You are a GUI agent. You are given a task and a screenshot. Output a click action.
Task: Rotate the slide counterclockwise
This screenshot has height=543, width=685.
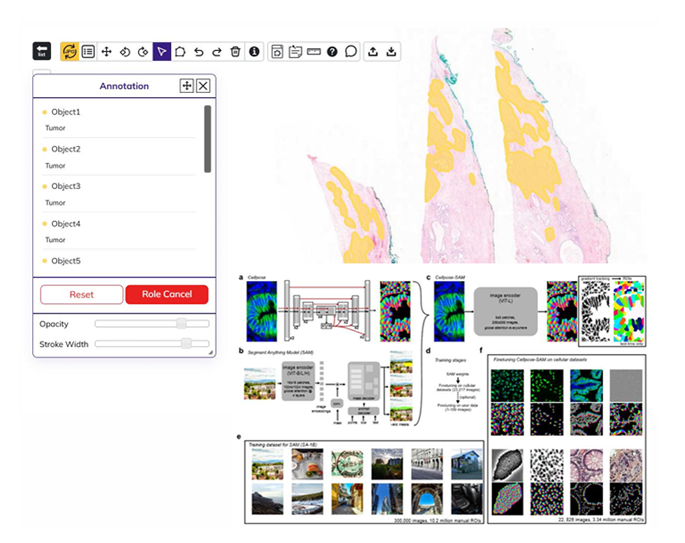[x=125, y=52]
